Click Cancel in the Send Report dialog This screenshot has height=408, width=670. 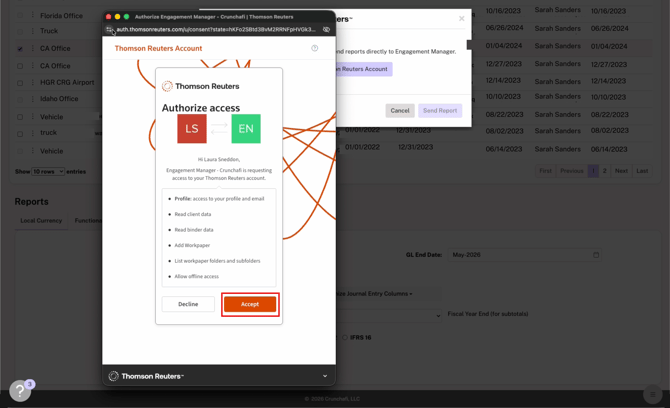[400, 110]
